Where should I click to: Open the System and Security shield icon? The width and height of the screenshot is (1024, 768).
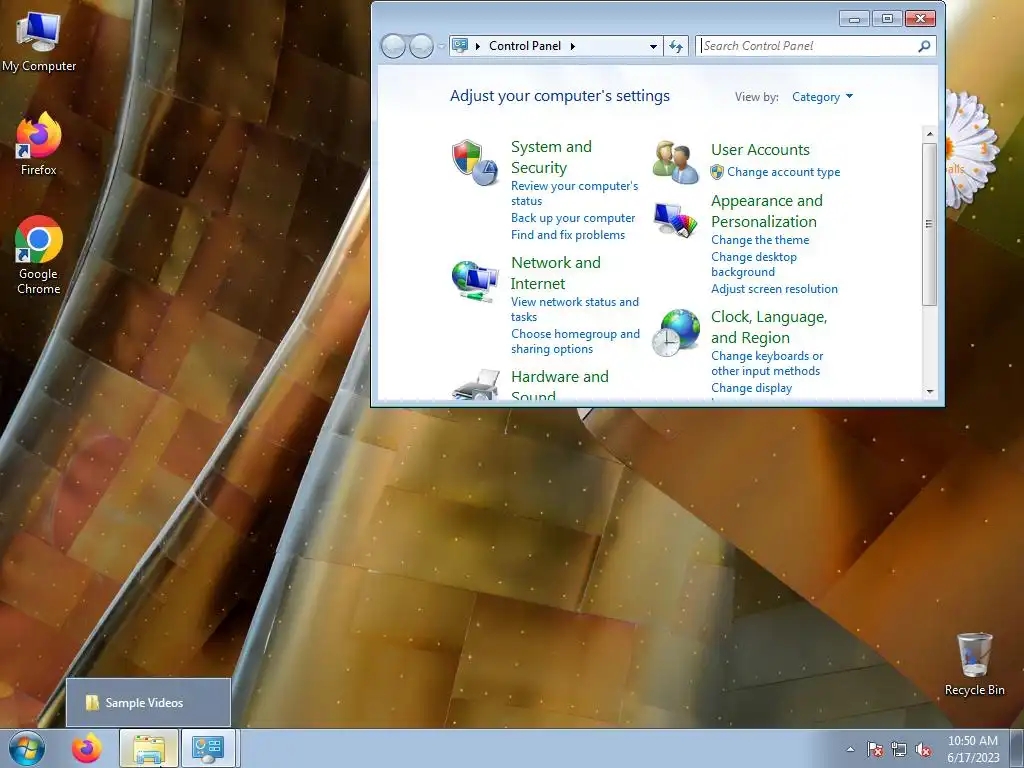475,163
